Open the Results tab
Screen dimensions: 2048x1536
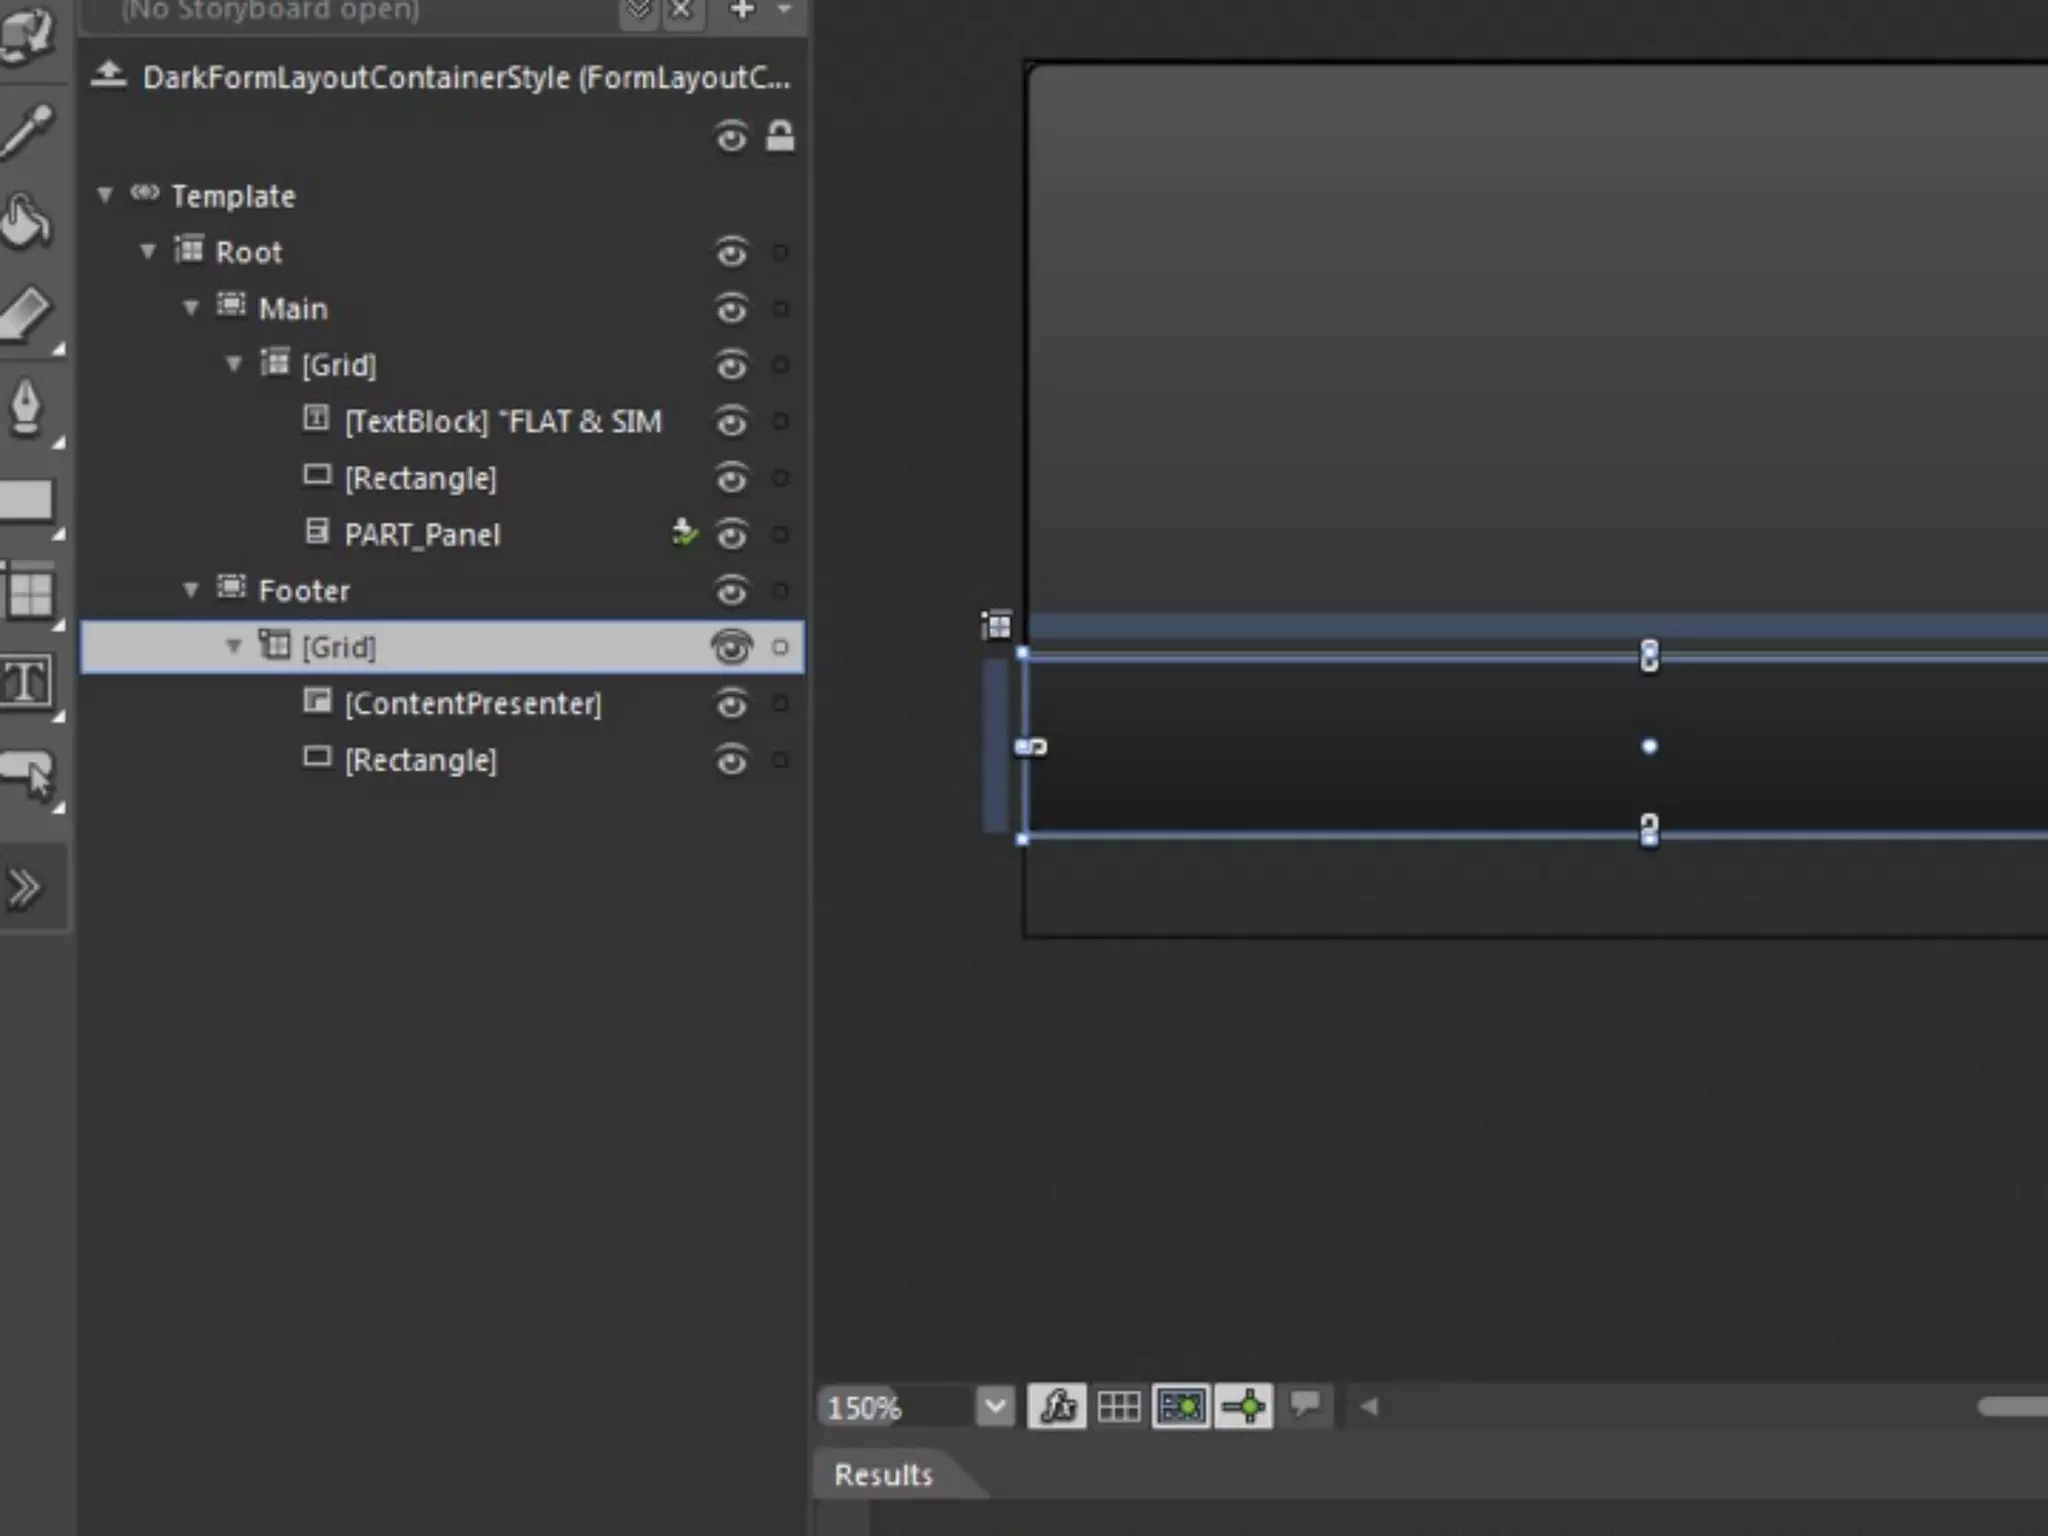883,1474
